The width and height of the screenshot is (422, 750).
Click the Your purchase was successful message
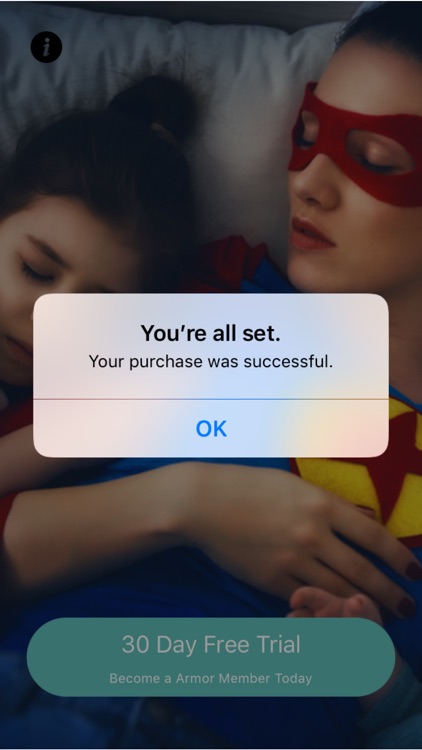[211, 362]
